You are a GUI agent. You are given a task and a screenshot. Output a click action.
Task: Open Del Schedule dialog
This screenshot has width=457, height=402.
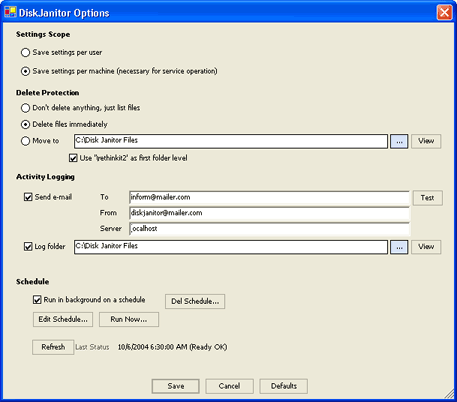pyautogui.click(x=195, y=301)
